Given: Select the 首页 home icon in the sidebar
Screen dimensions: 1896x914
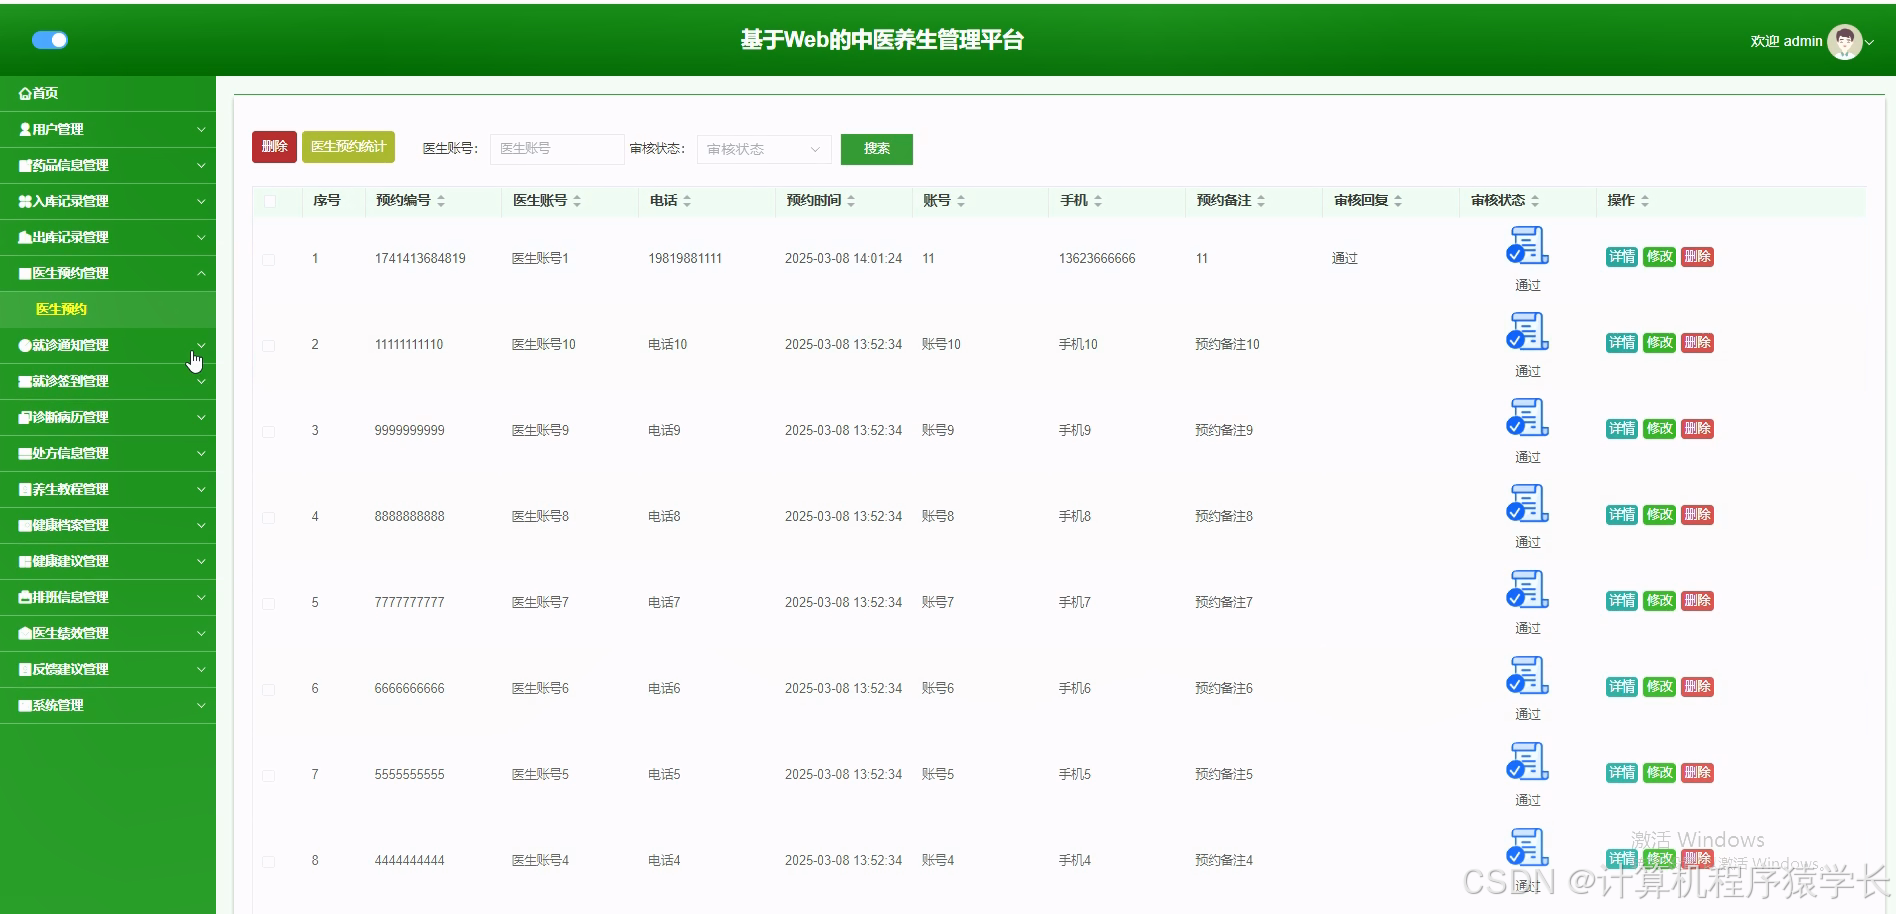Looking at the screenshot, I should click(24, 93).
